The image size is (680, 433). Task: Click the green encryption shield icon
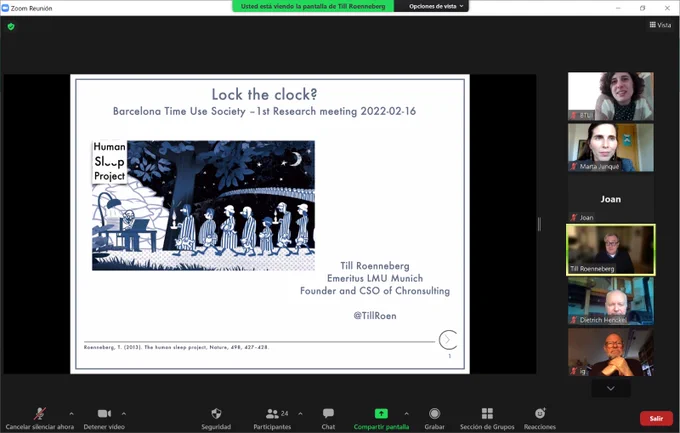[11, 27]
